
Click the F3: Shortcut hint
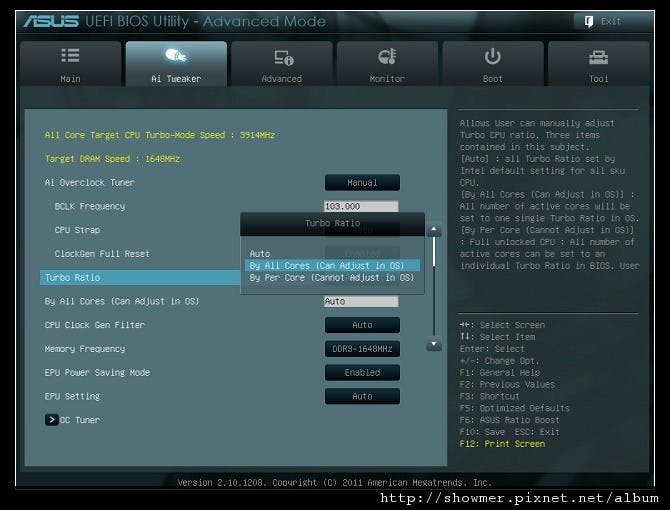(489, 396)
